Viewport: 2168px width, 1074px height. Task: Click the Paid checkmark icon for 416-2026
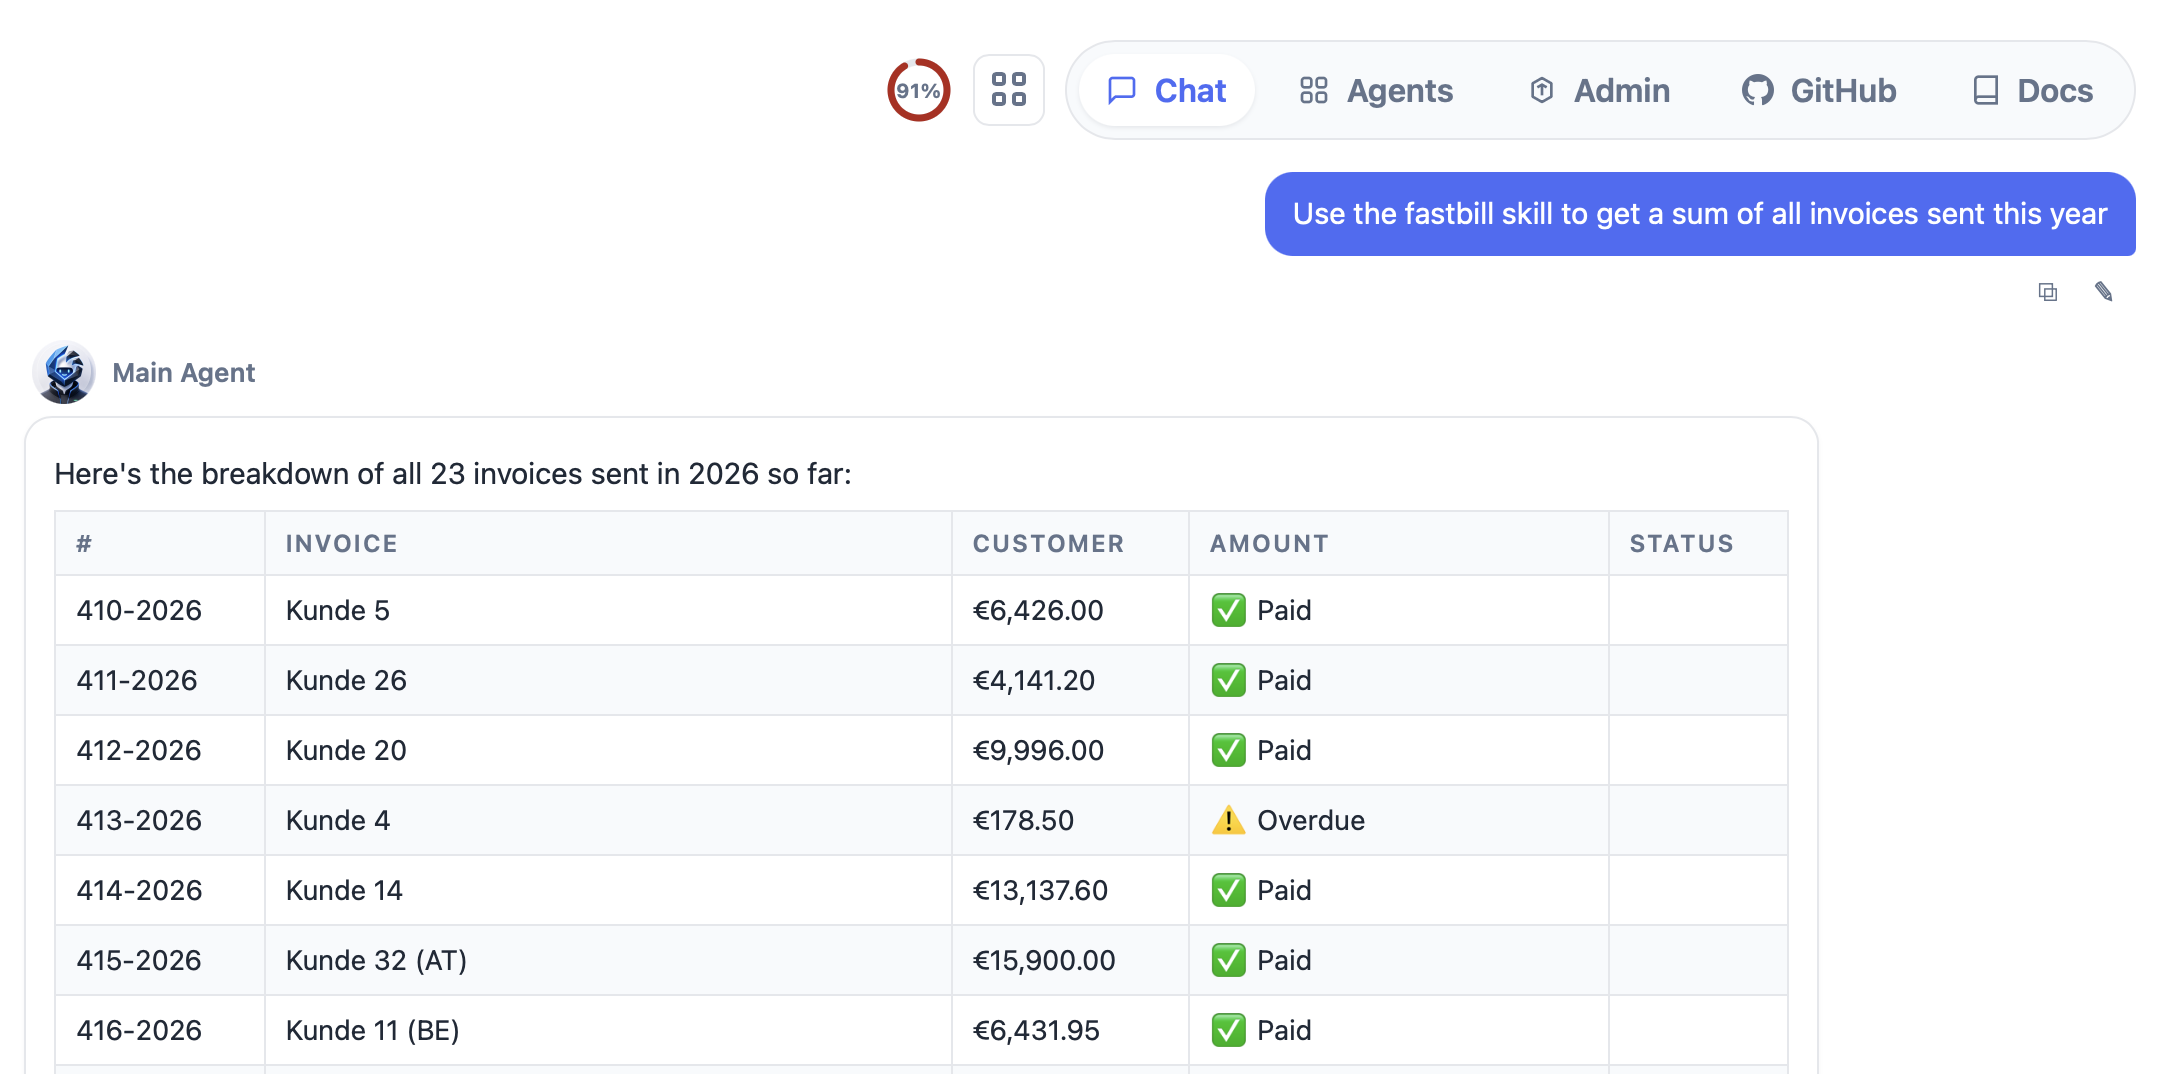tap(1228, 1030)
